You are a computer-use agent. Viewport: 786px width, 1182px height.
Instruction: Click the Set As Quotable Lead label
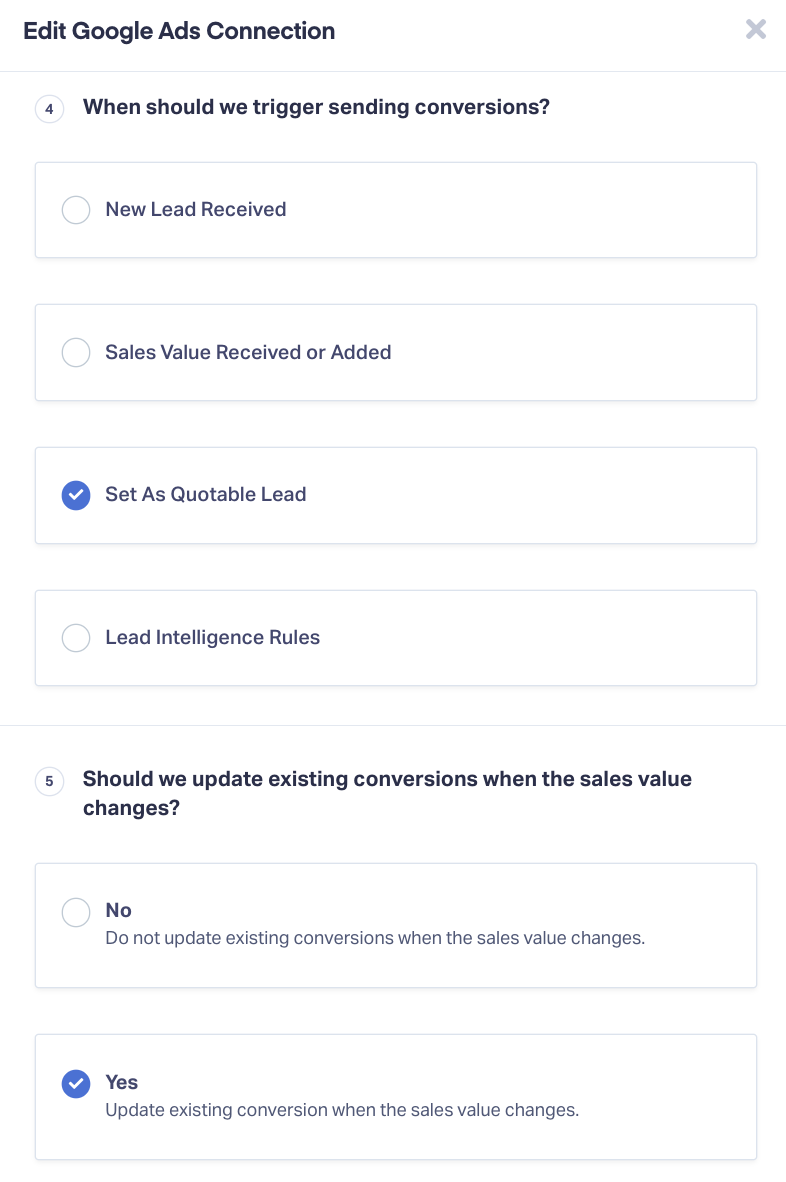click(206, 494)
